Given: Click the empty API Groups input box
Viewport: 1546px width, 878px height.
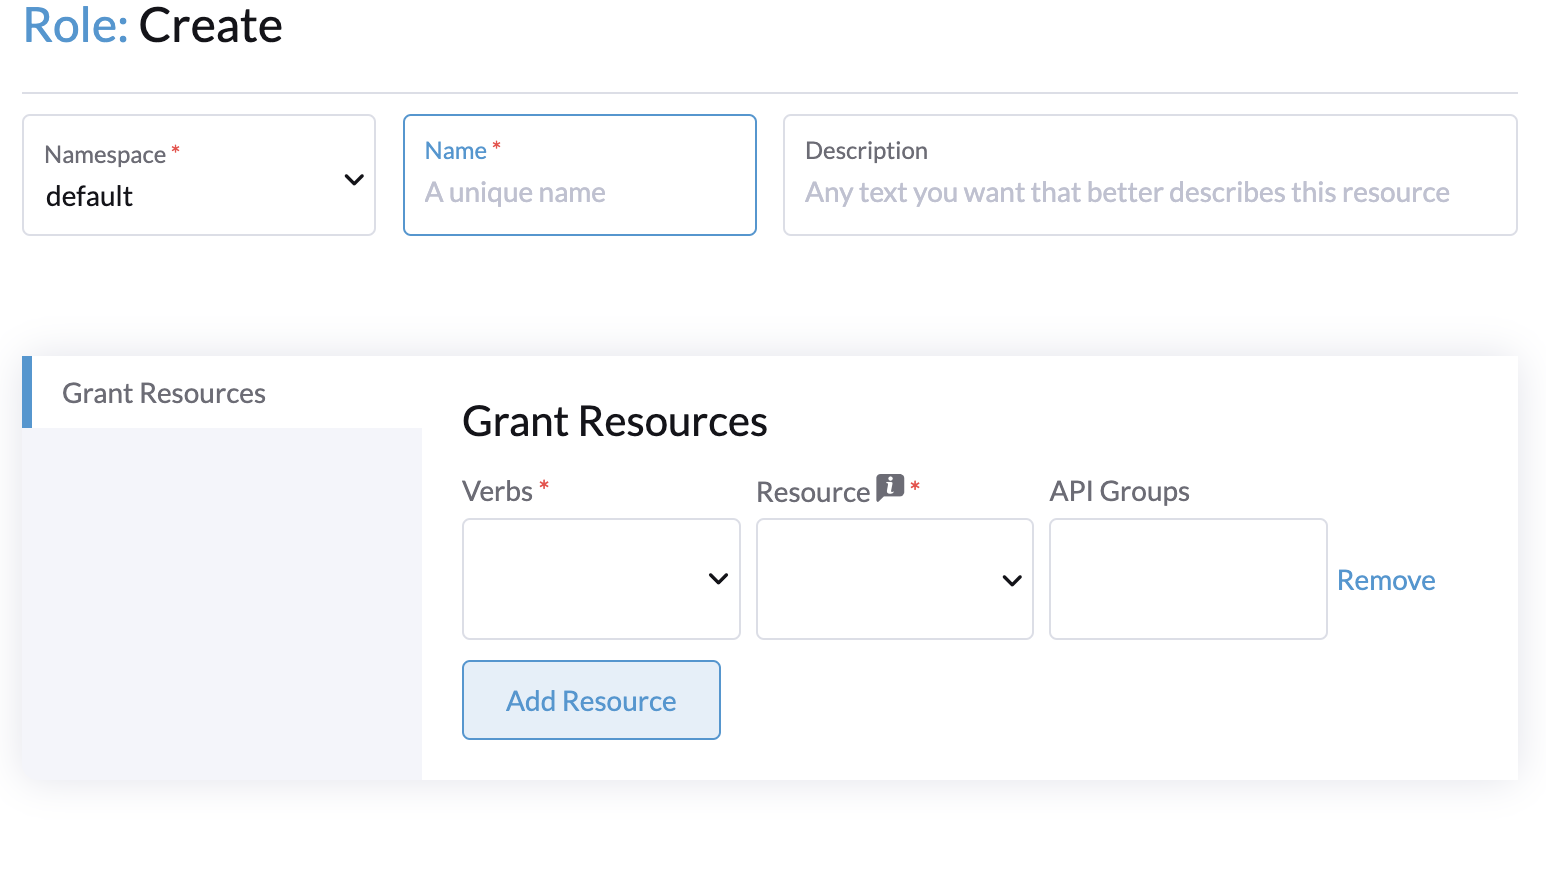Looking at the screenshot, I should point(1187,579).
